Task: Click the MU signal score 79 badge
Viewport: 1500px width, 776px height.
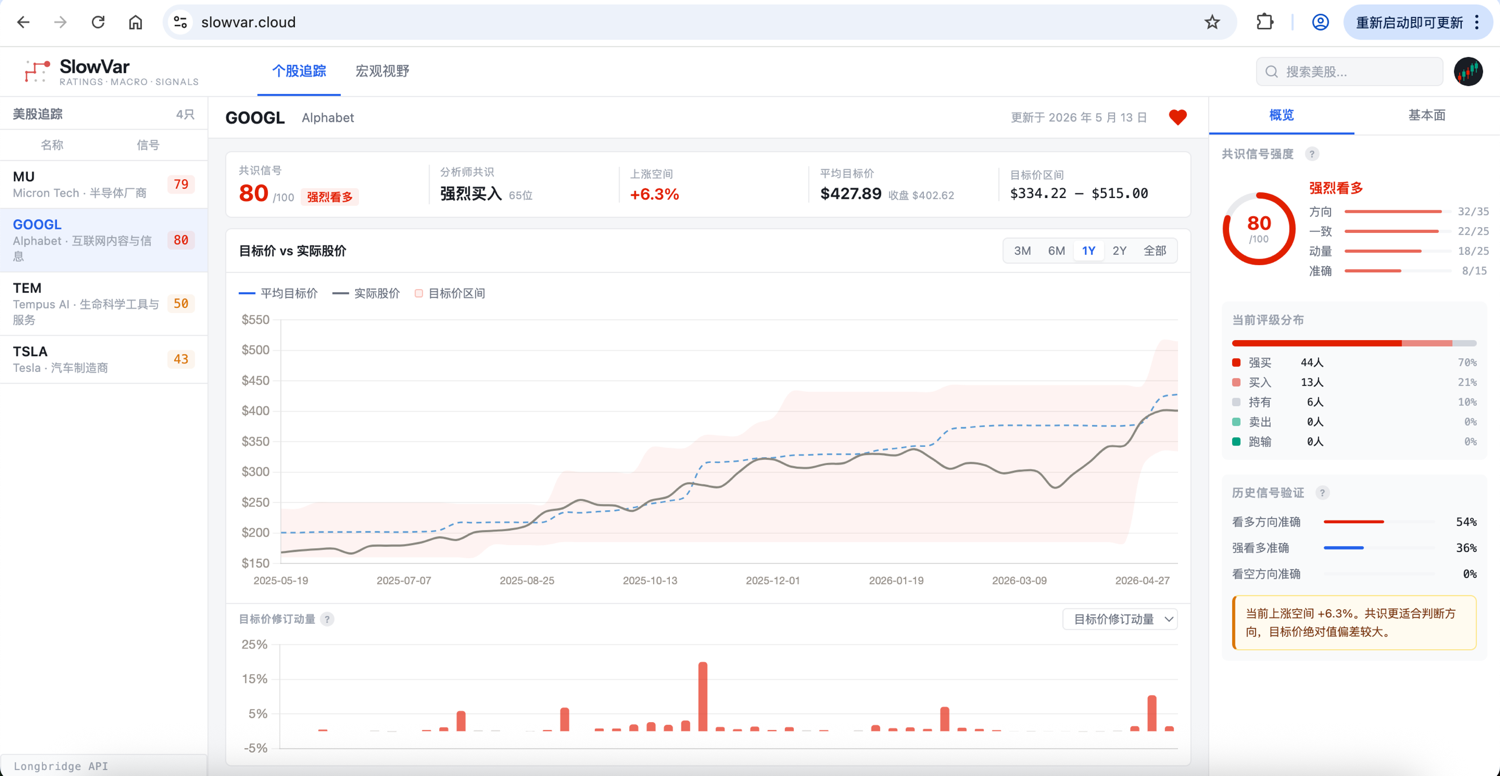Action: (181, 184)
